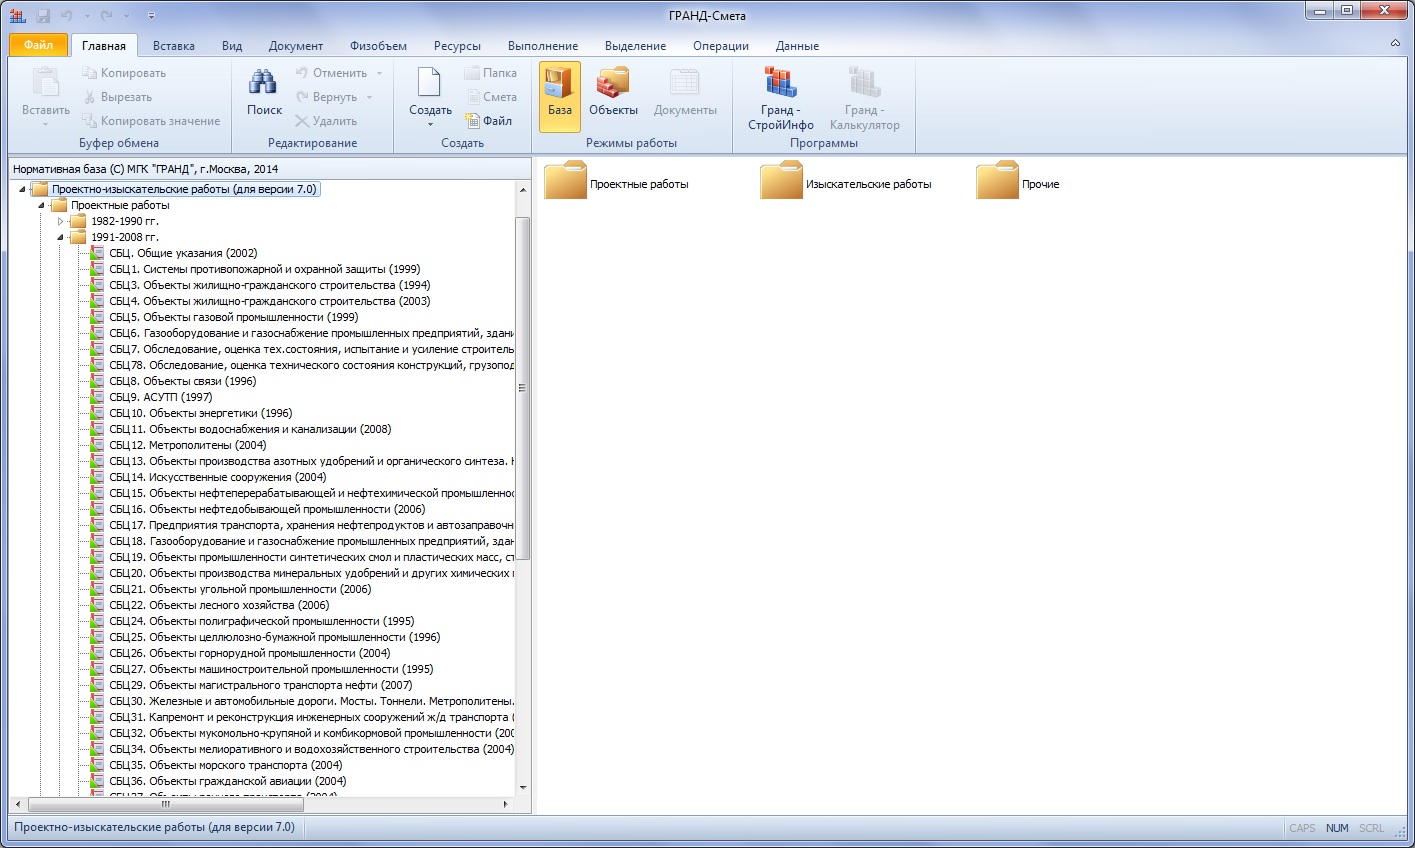Select 'СБЦ12. Метрополитены (2004)' in the tree
1415x848 pixels.
tap(188, 445)
